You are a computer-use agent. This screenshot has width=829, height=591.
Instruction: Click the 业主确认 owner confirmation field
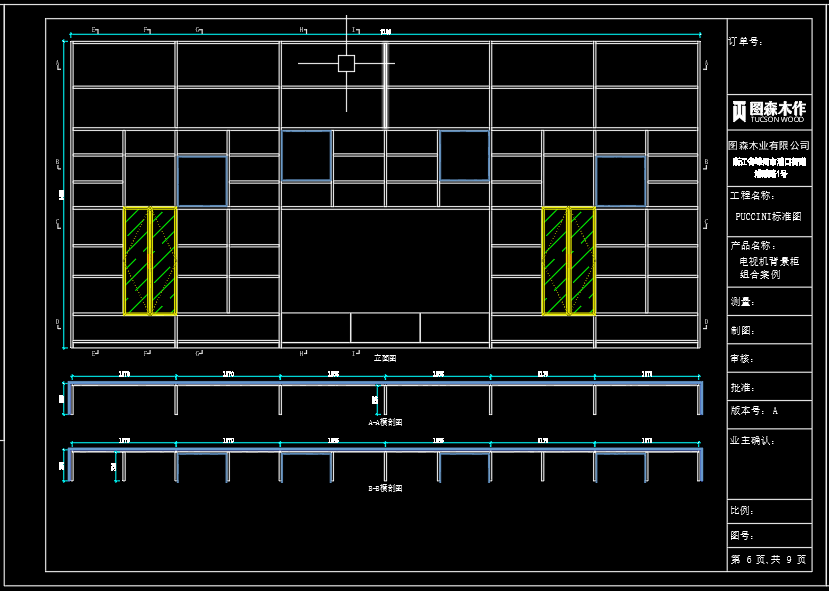coord(753,440)
